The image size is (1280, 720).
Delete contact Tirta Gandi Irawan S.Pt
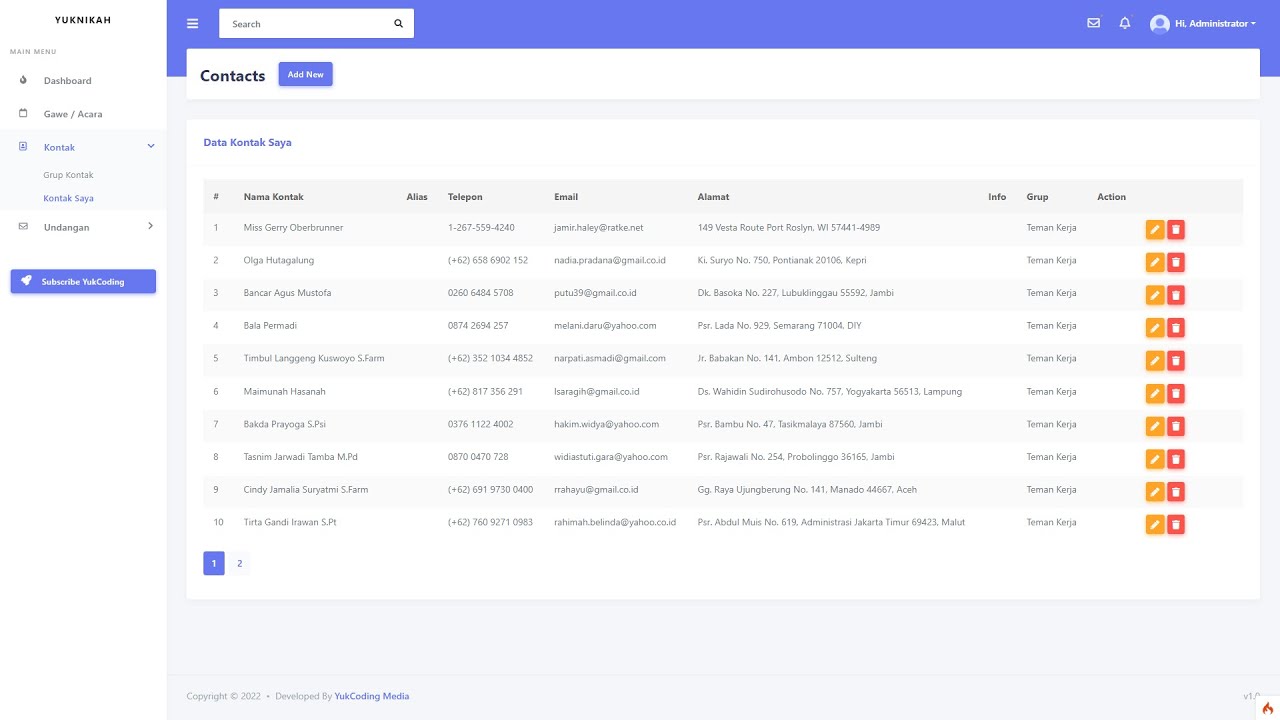click(x=1176, y=525)
